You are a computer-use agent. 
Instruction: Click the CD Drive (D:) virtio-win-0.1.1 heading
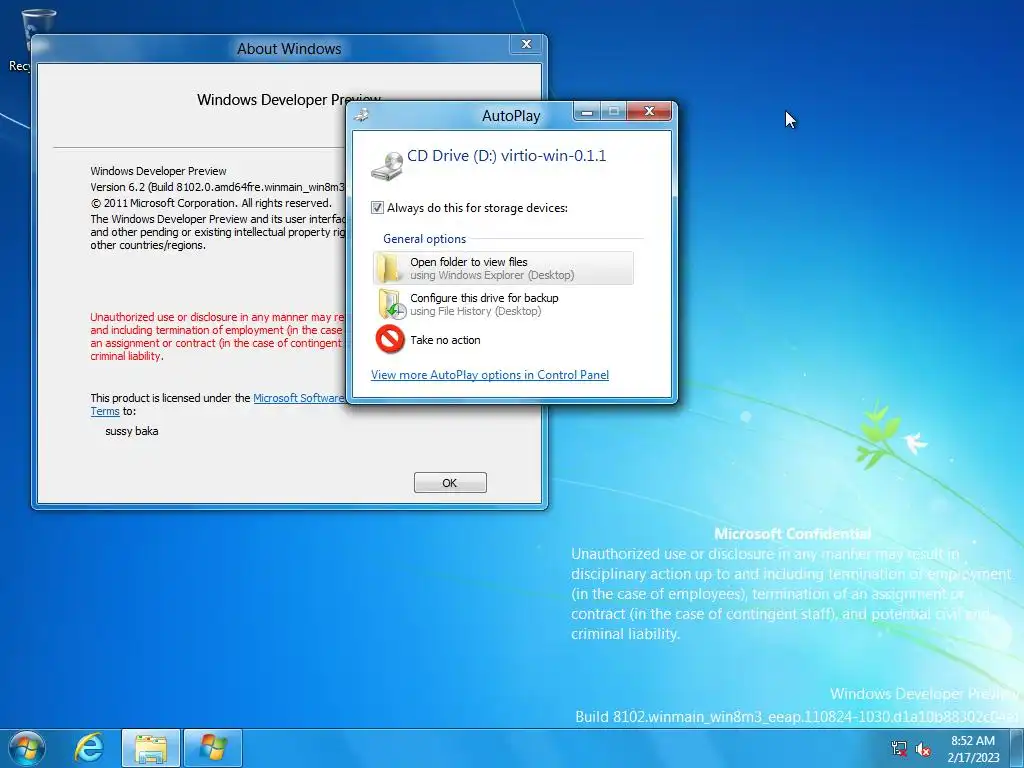coord(506,155)
